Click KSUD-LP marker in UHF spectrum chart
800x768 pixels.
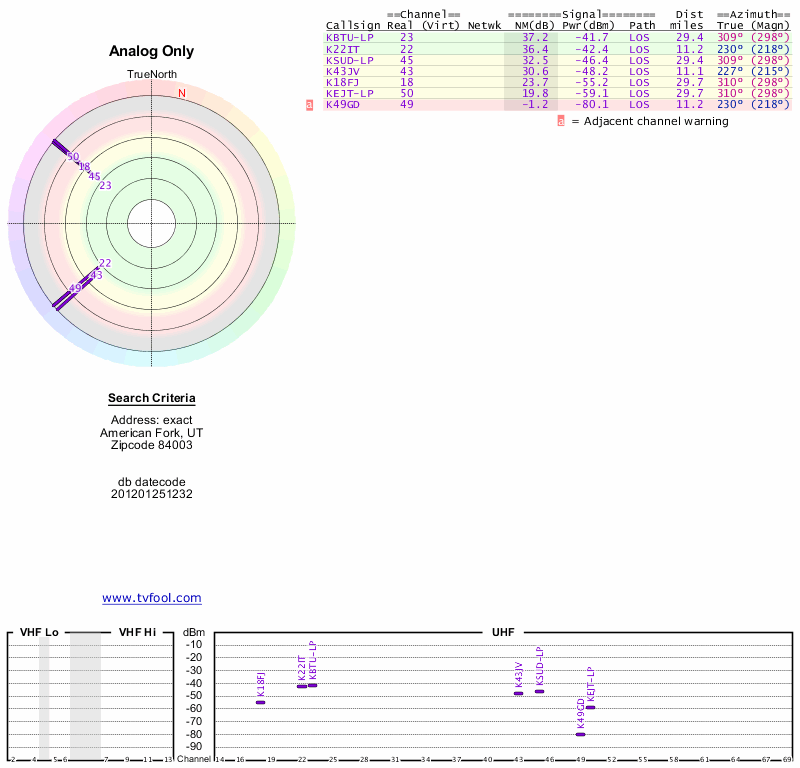pyautogui.click(x=539, y=691)
